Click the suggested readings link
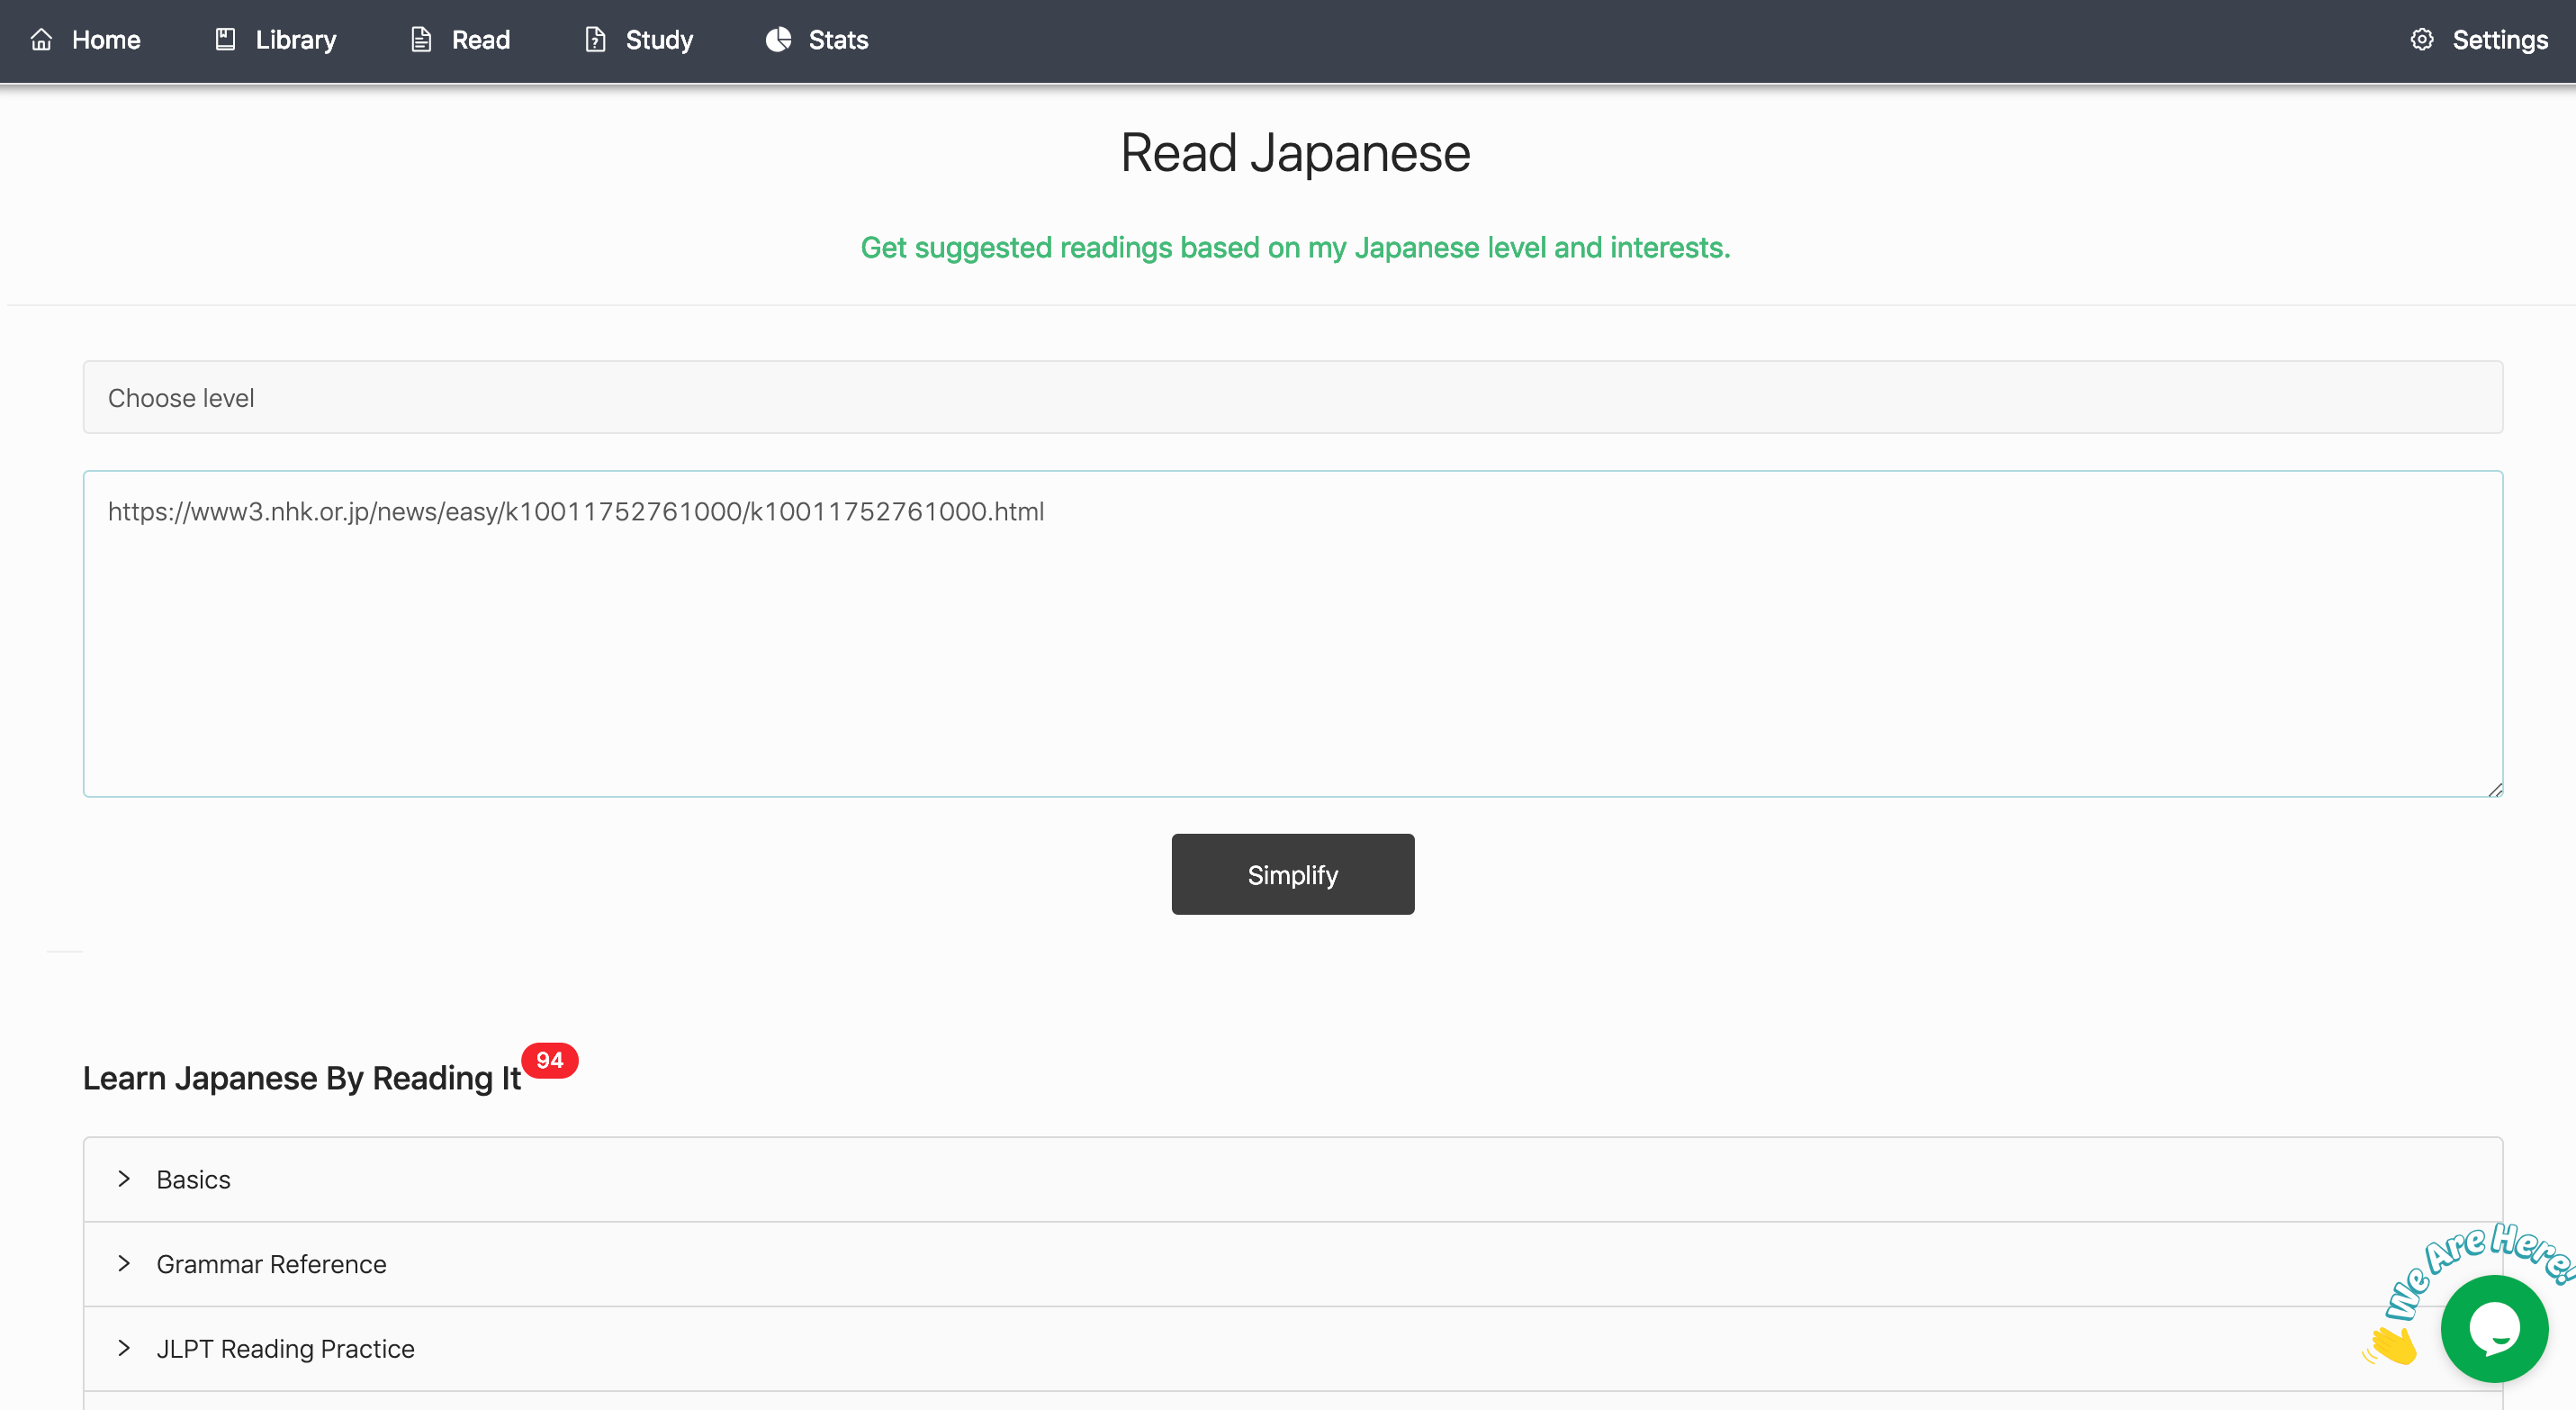This screenshot has width=2576, height=1410. [x=1294, y=247]
